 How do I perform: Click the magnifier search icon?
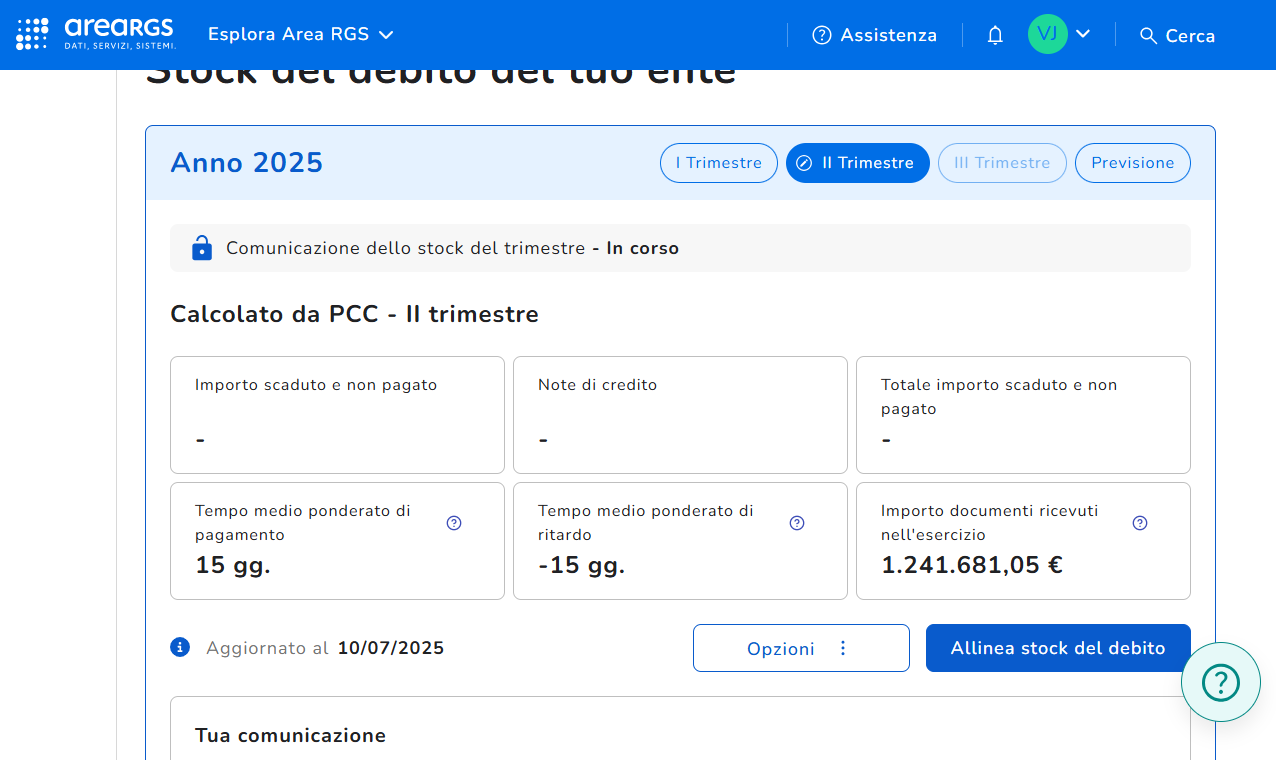1148,36
